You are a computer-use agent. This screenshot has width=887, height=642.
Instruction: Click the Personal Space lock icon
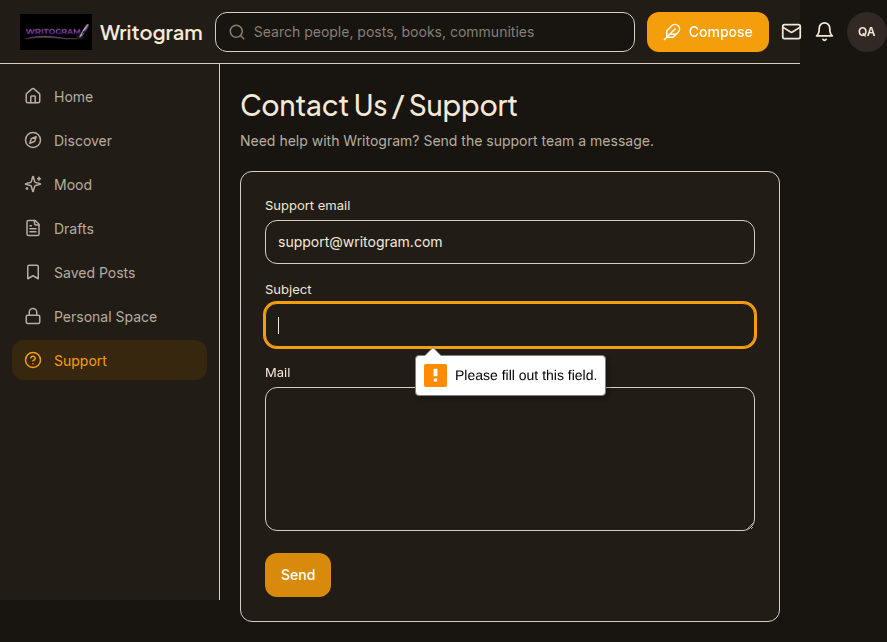[x=33, y=317]
